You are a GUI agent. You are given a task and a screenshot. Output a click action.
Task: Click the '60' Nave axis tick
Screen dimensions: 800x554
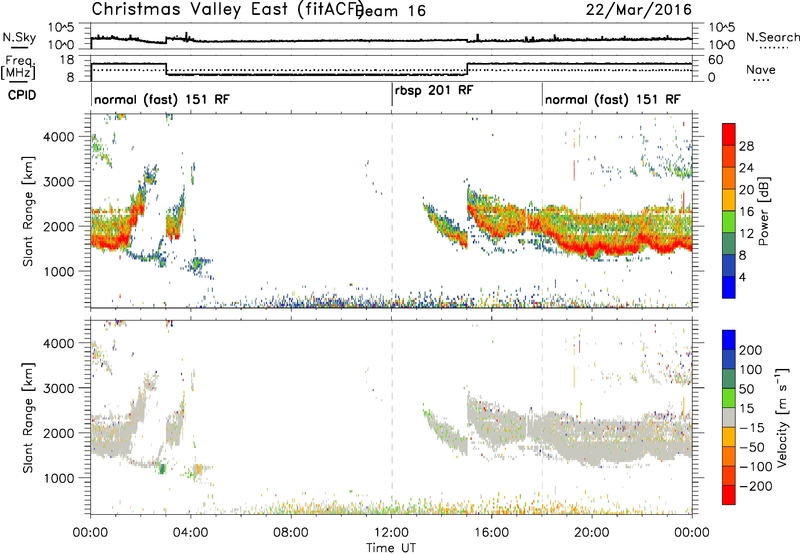(x=716, y=60)
